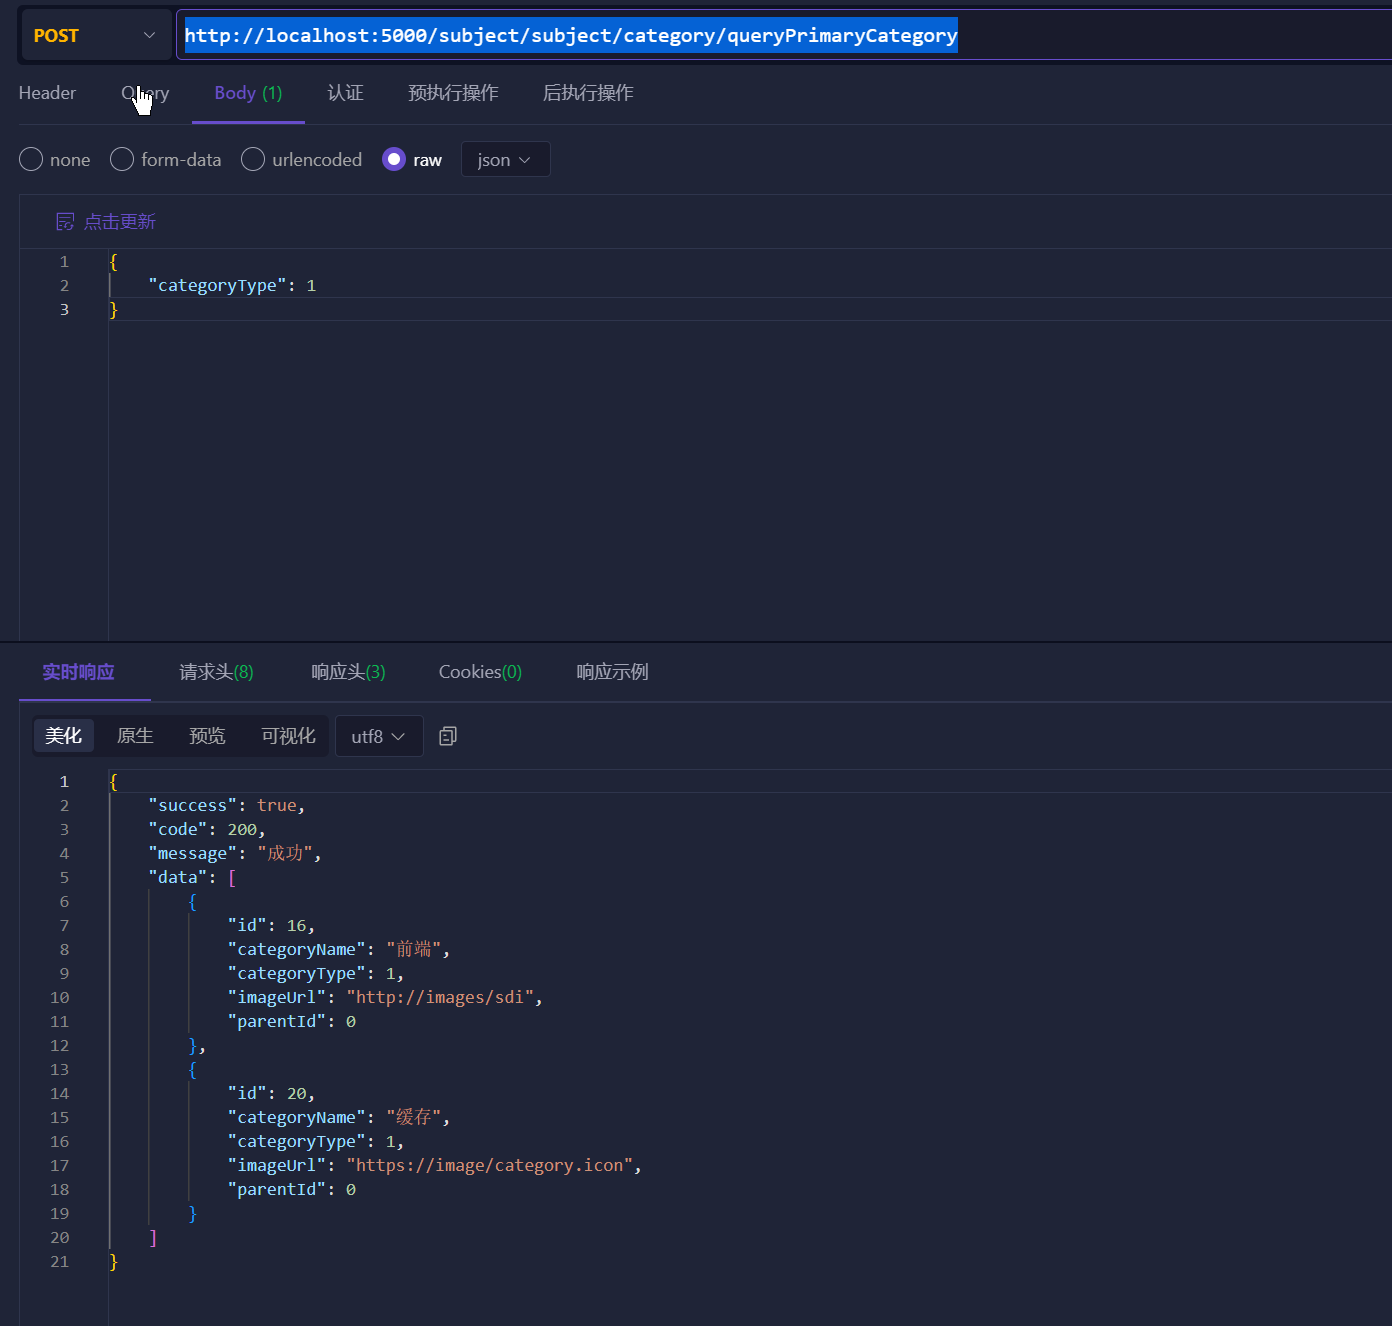Click the closing bracket on response line 20
The image size is (1392, 1326).
pos(153,1237)
